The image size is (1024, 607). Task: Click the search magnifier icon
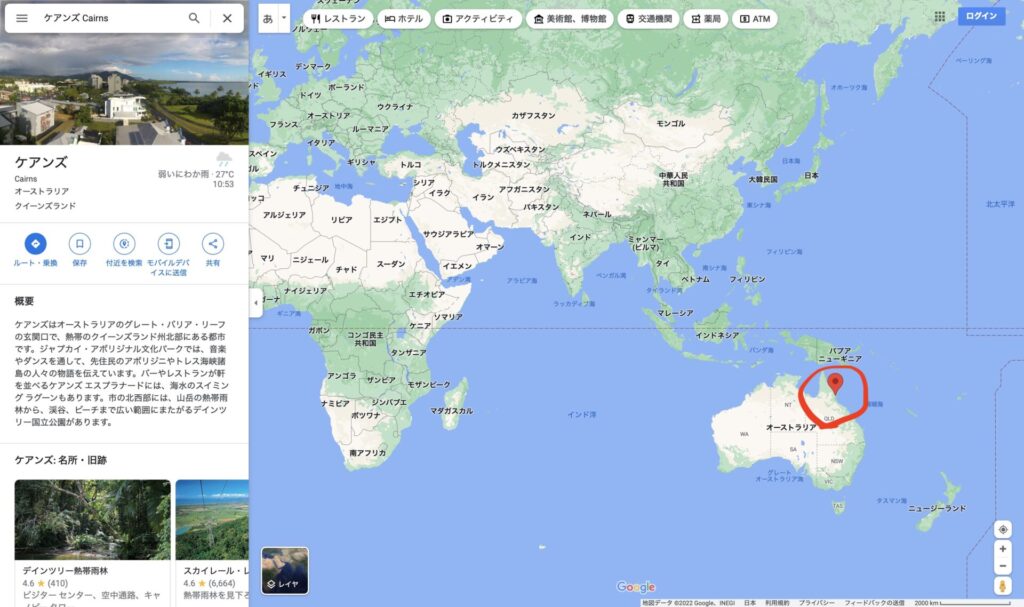(x=194, y=18)
